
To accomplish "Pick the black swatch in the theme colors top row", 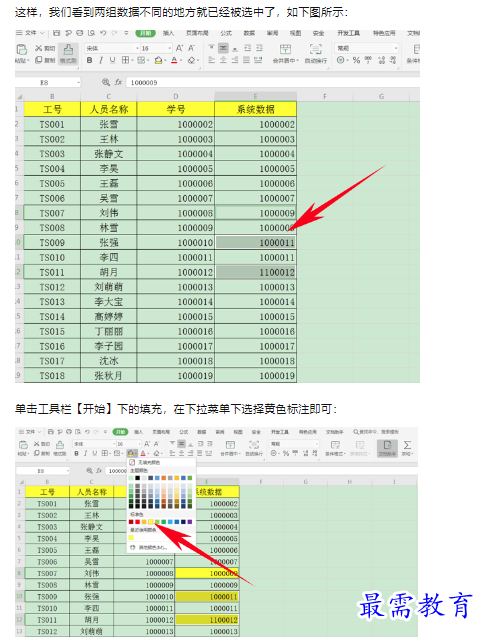I will click(138, 478).
